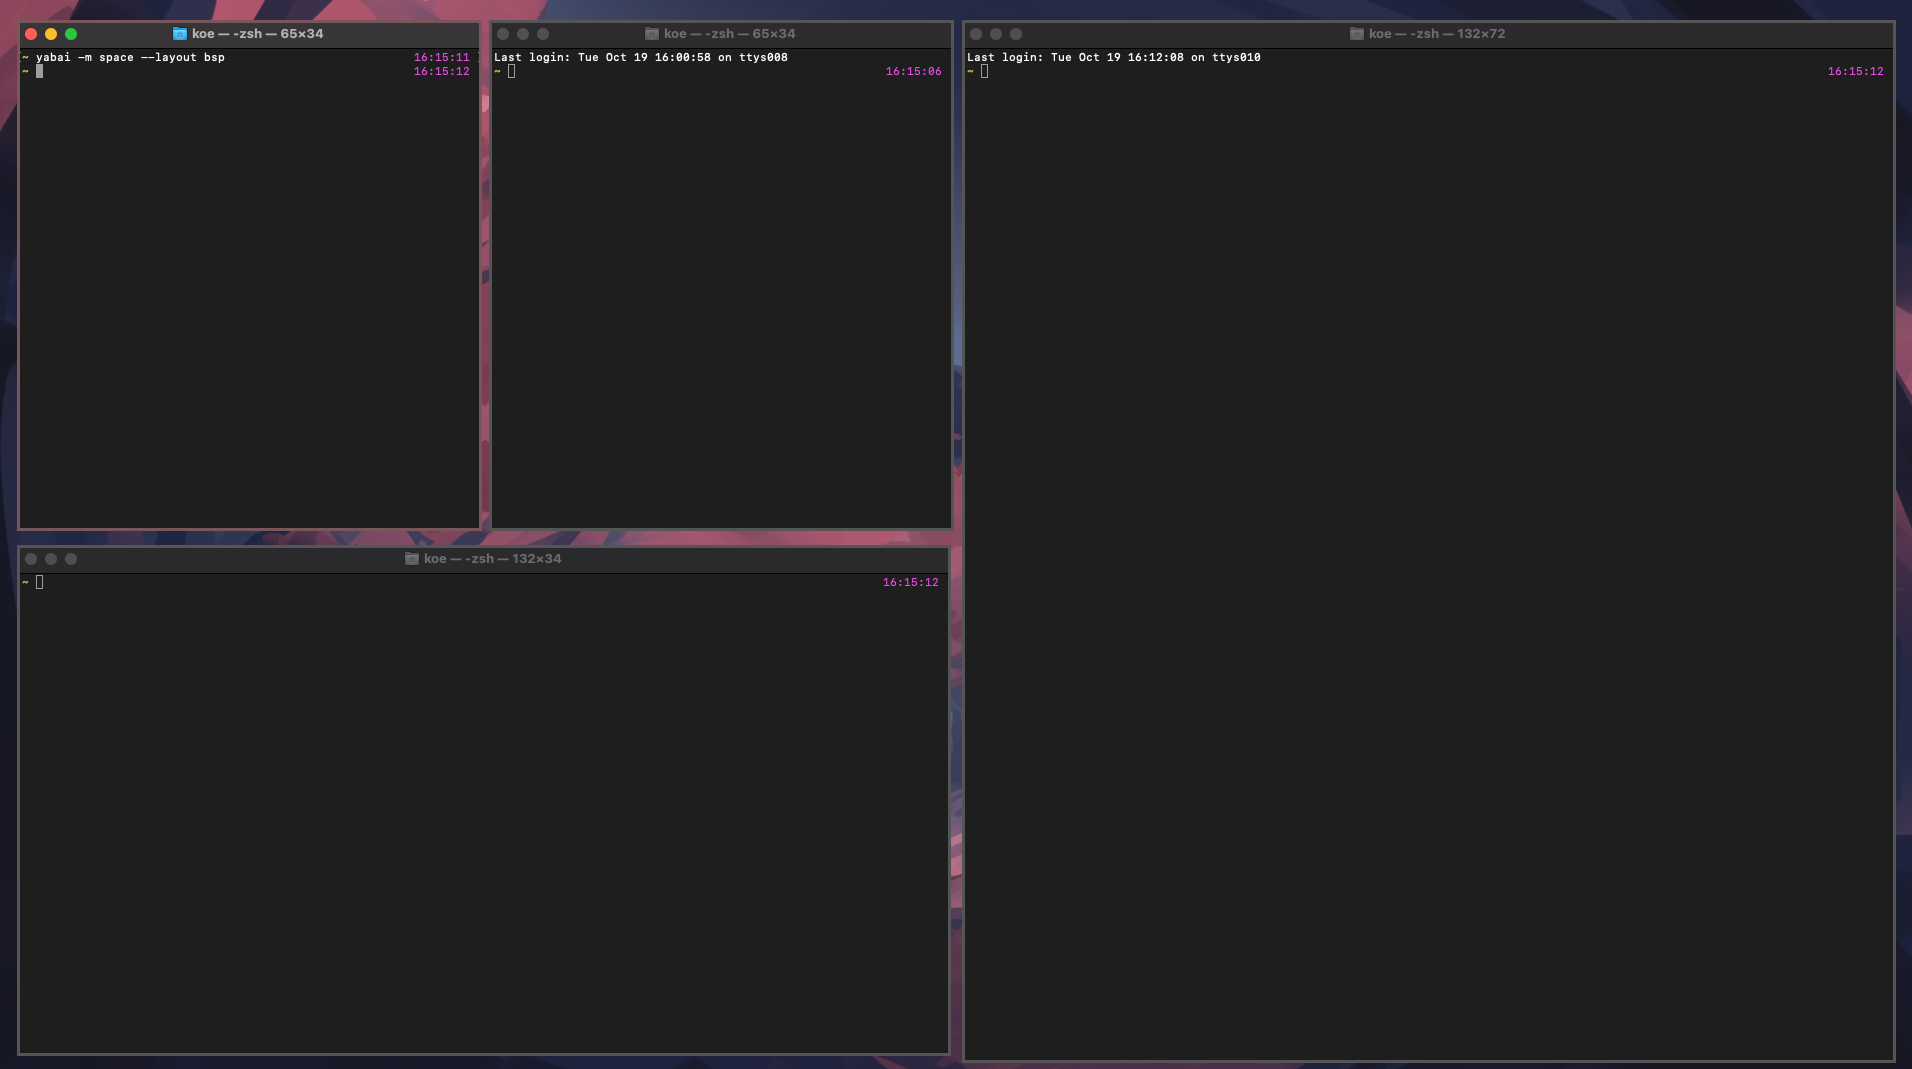Click the green zoom button on the active terminal
The image size is (1912, 1069).
[70, 33]
